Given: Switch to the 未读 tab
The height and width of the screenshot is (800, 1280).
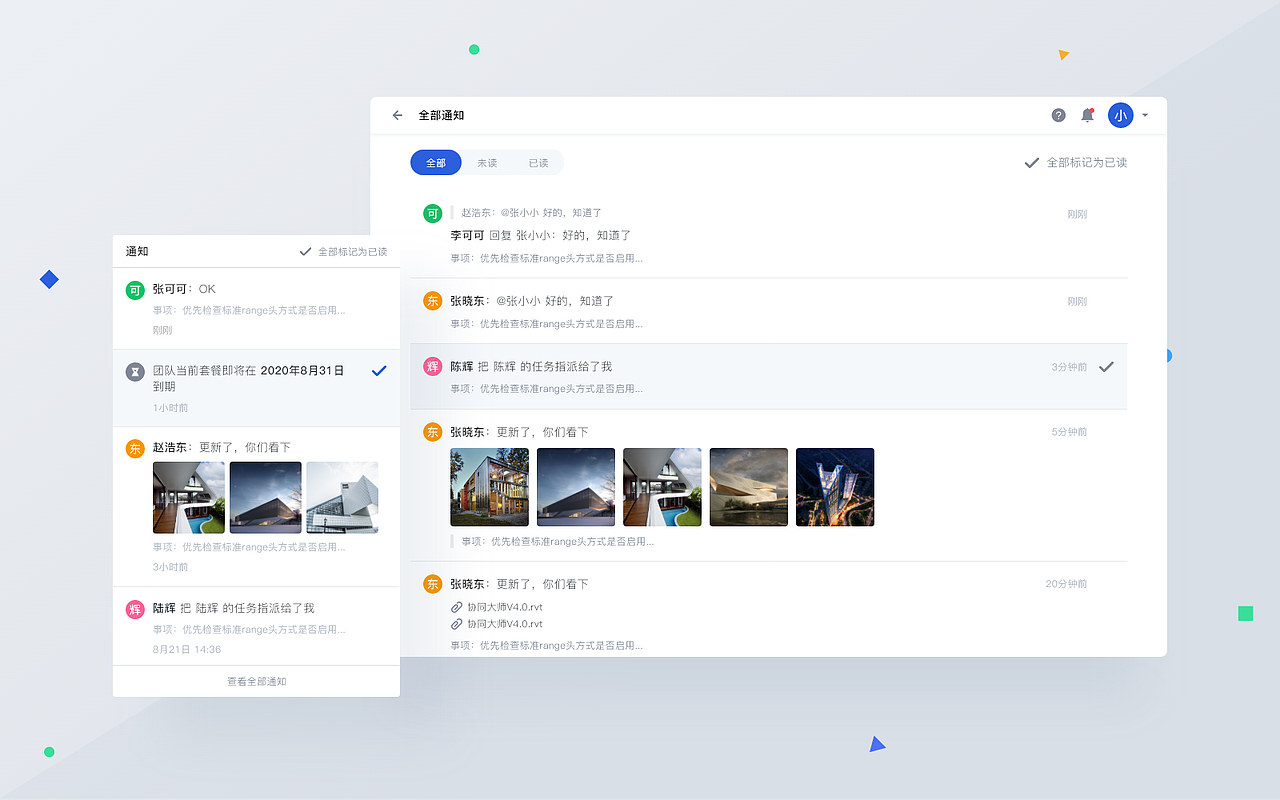Looking at the screenshot, I should click(x=487, y=162).
